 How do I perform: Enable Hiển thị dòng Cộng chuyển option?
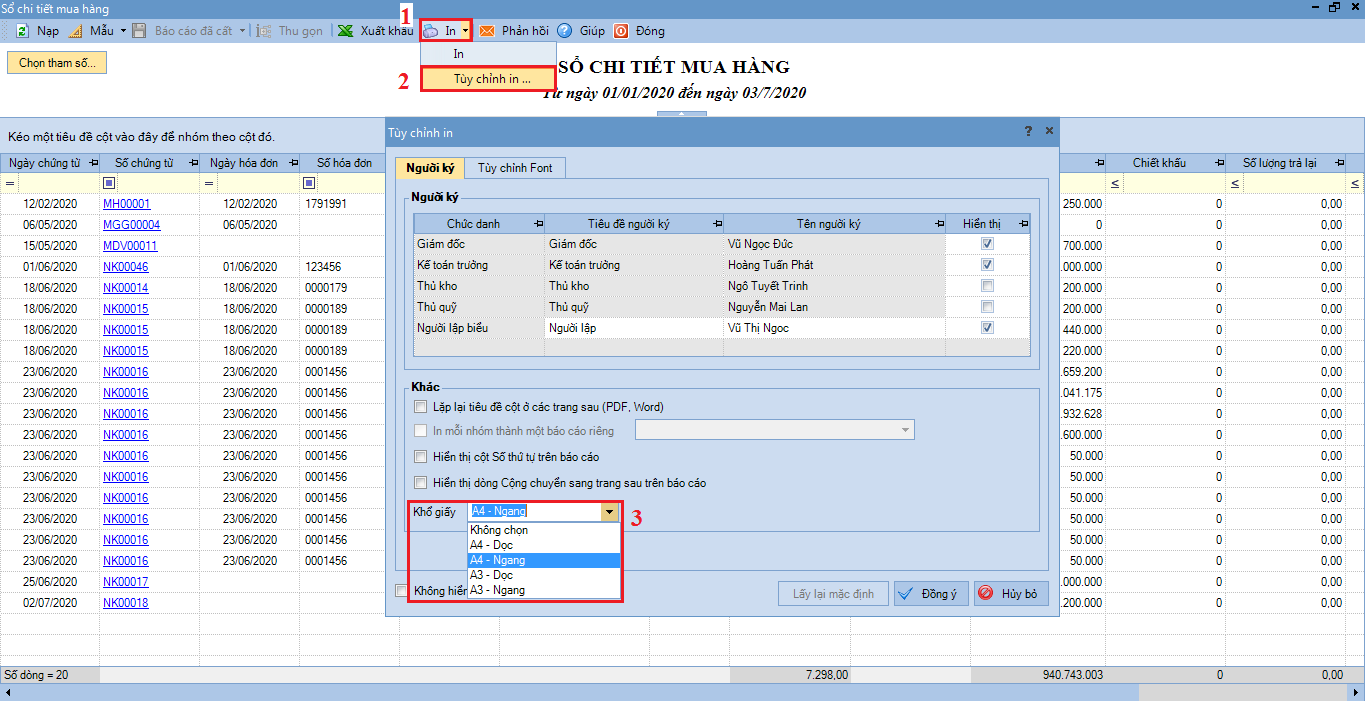point(420,483)
